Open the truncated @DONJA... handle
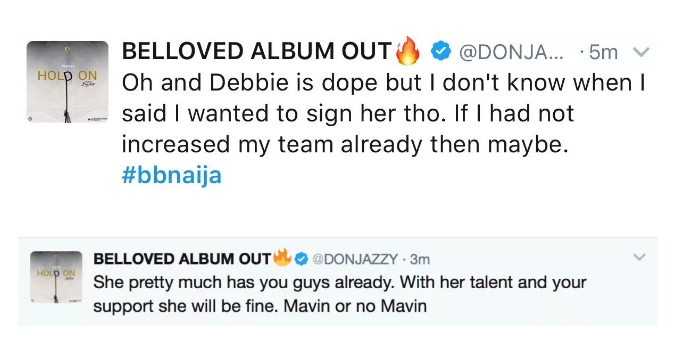This screenshot has height=362, width=680. (x=511, y=52)
